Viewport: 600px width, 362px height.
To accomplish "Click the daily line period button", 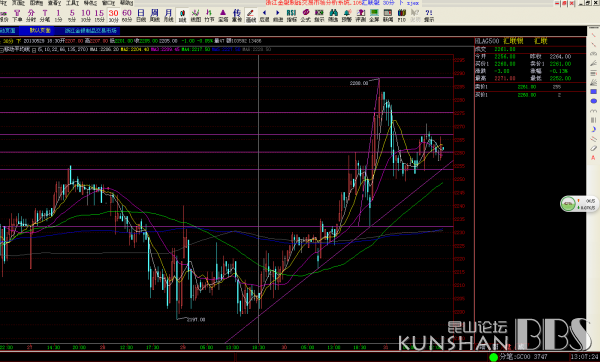I will [141, 15].
